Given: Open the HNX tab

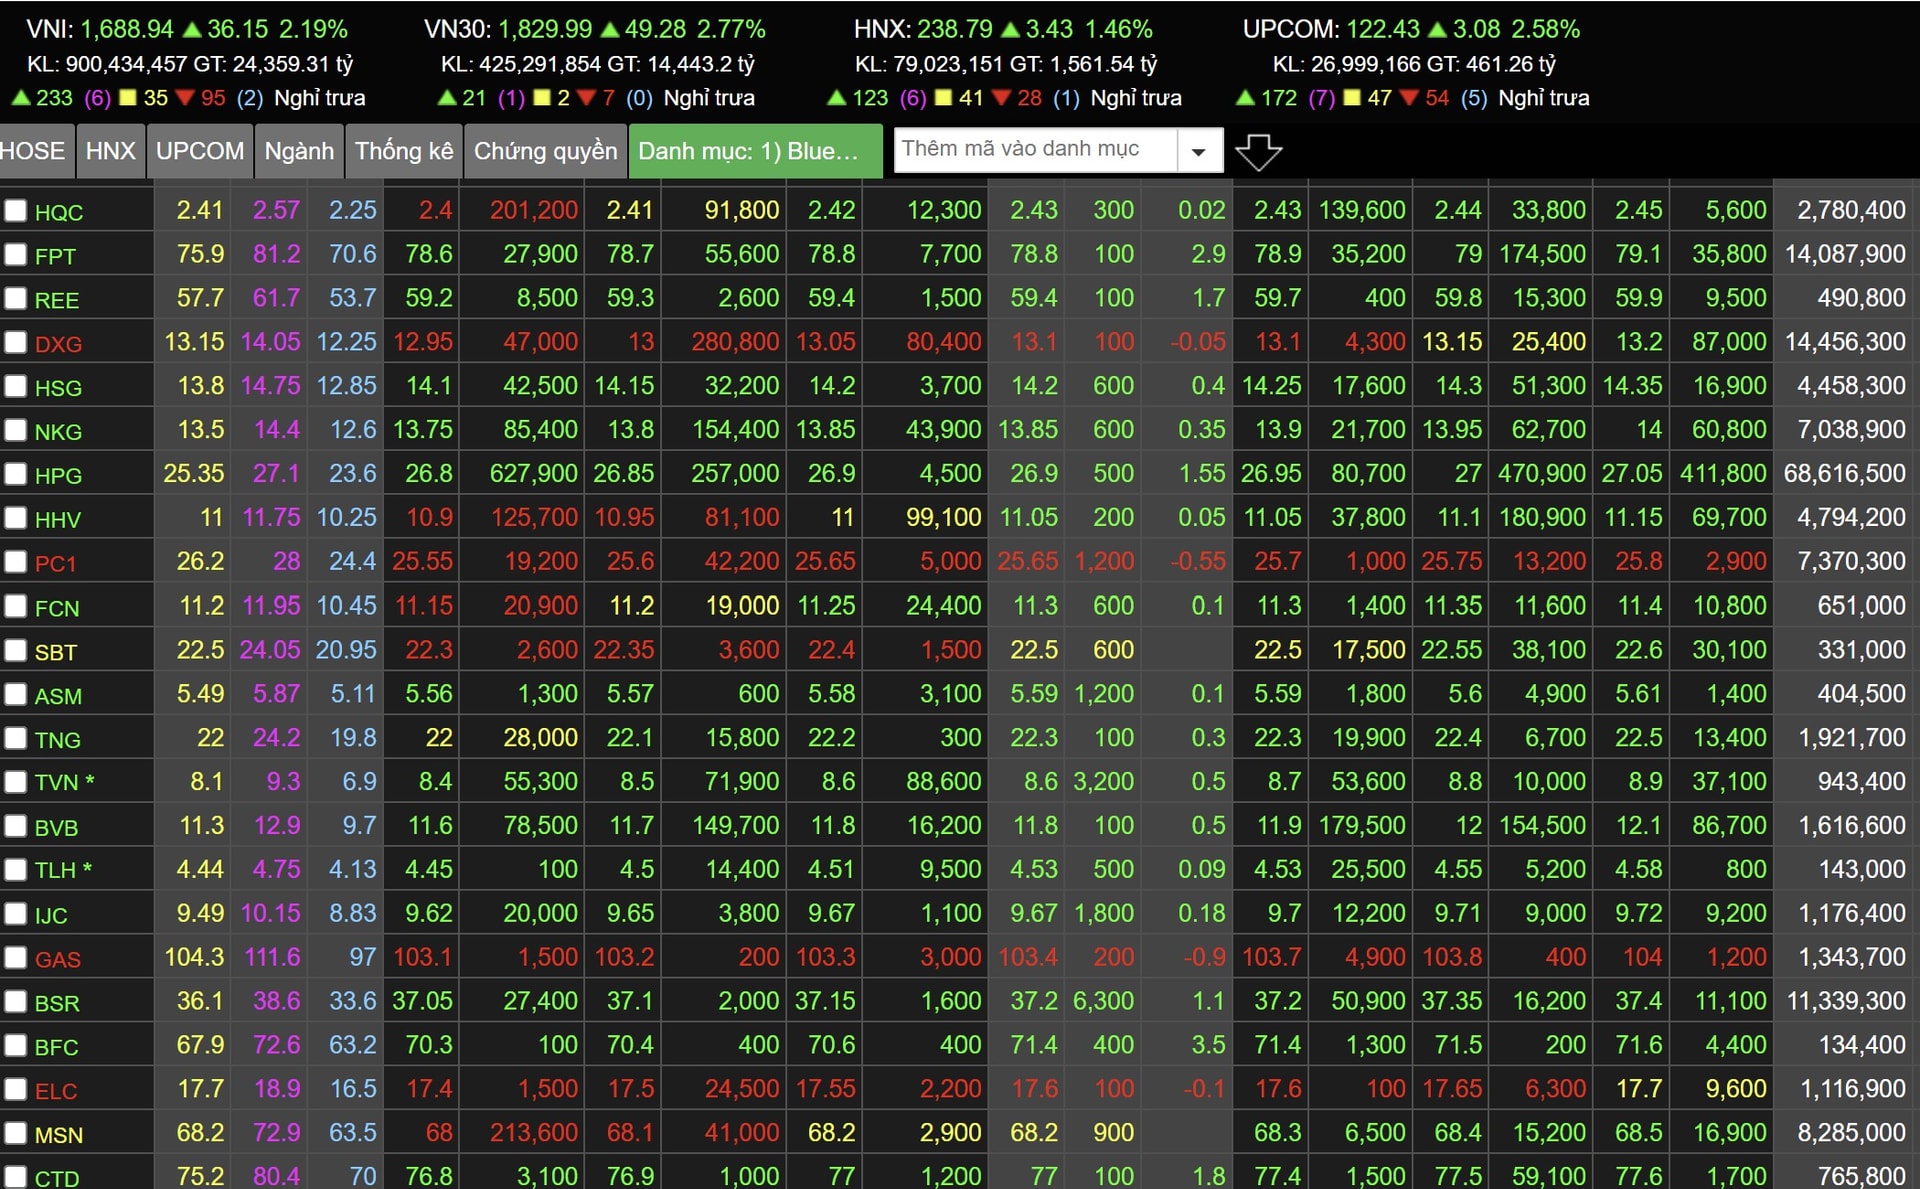Looking at the screenshot, I should pos(110,151).
